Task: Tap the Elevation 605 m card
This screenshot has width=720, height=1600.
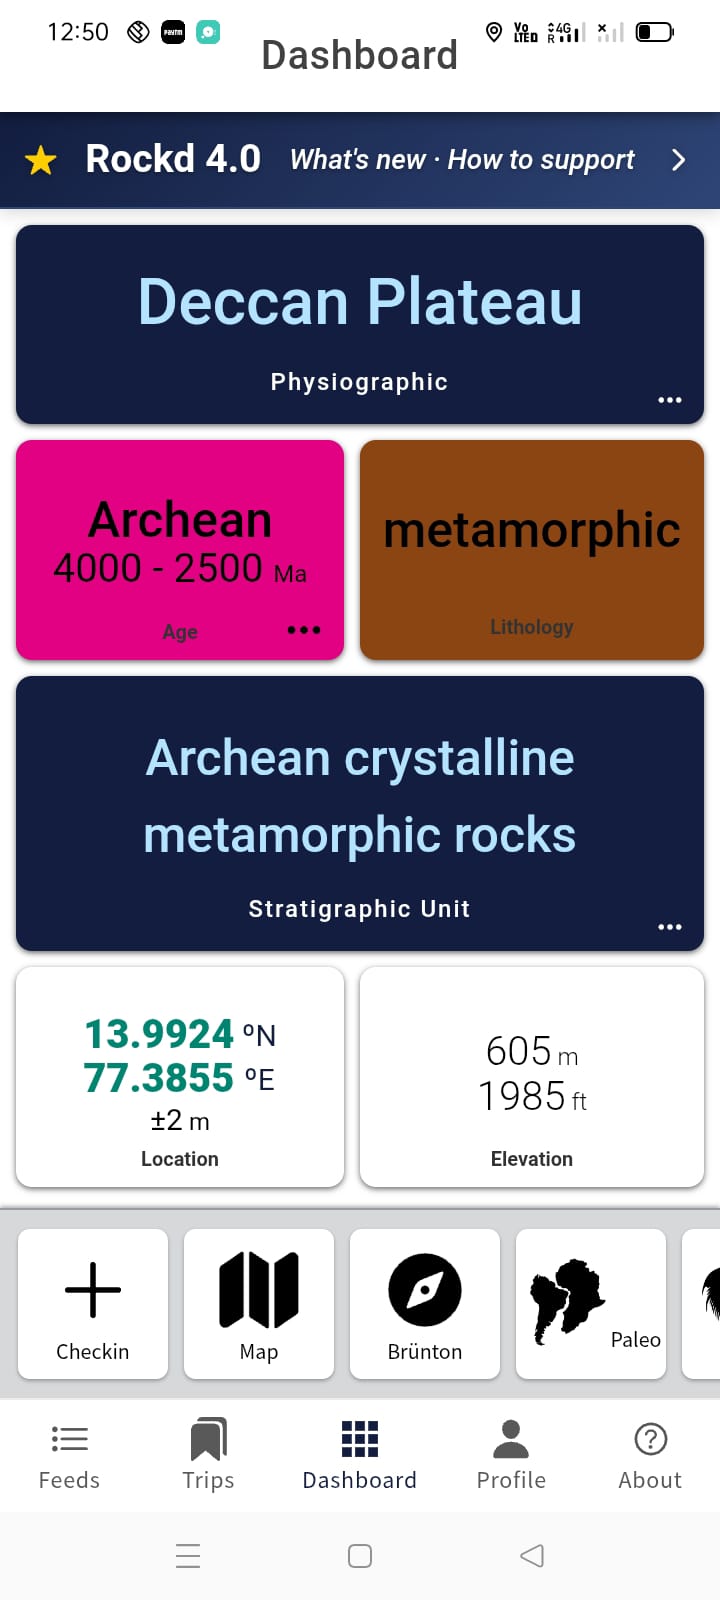Action: (531, 1076)
